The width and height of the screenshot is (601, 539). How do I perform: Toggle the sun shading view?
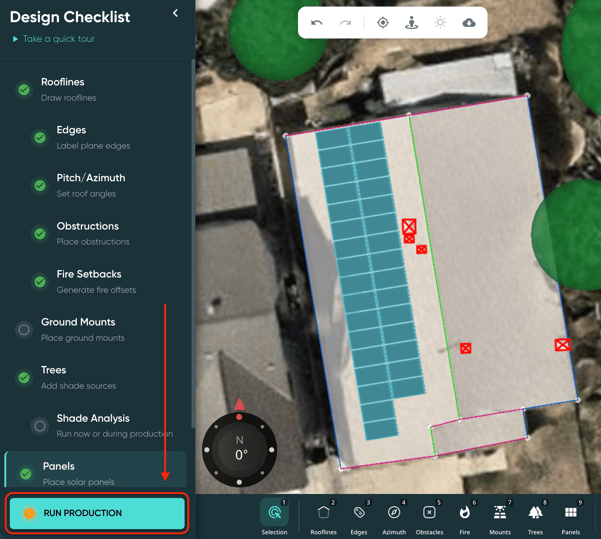click(x=440, y=23)
